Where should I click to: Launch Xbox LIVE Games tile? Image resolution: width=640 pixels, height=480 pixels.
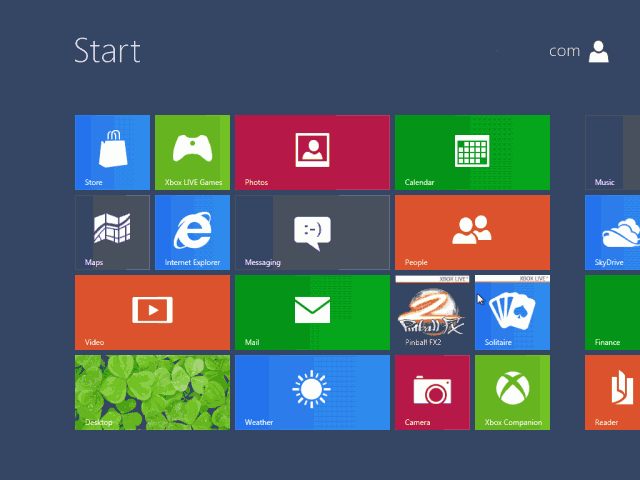(x=192, y=152)
